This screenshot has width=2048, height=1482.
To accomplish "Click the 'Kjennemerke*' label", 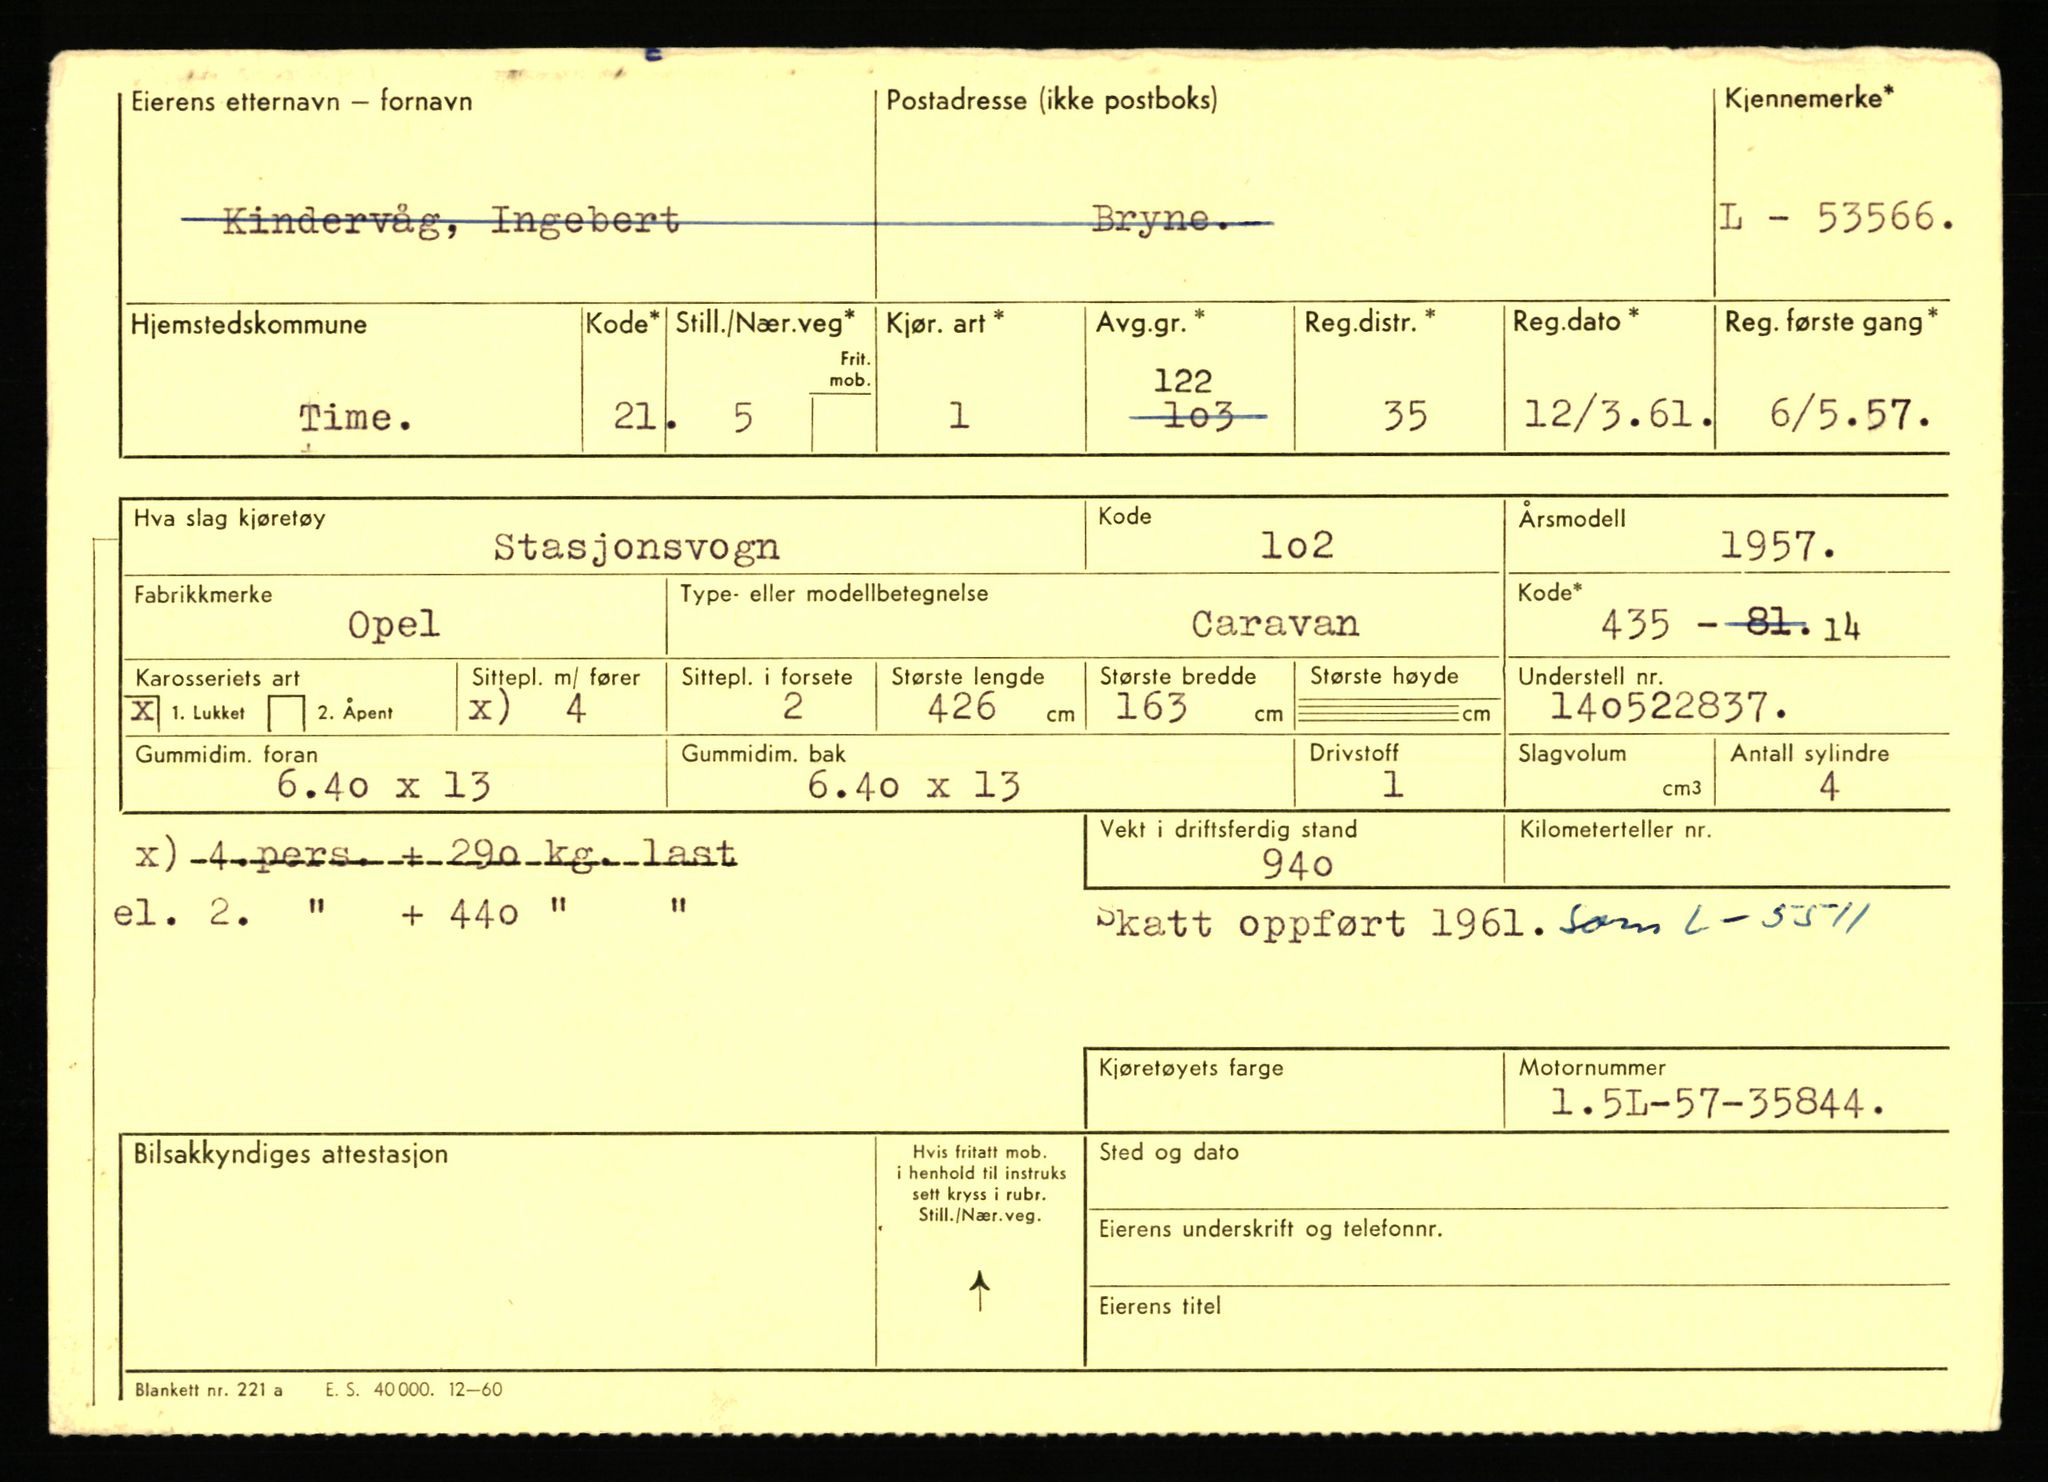I will [1809, 99].
